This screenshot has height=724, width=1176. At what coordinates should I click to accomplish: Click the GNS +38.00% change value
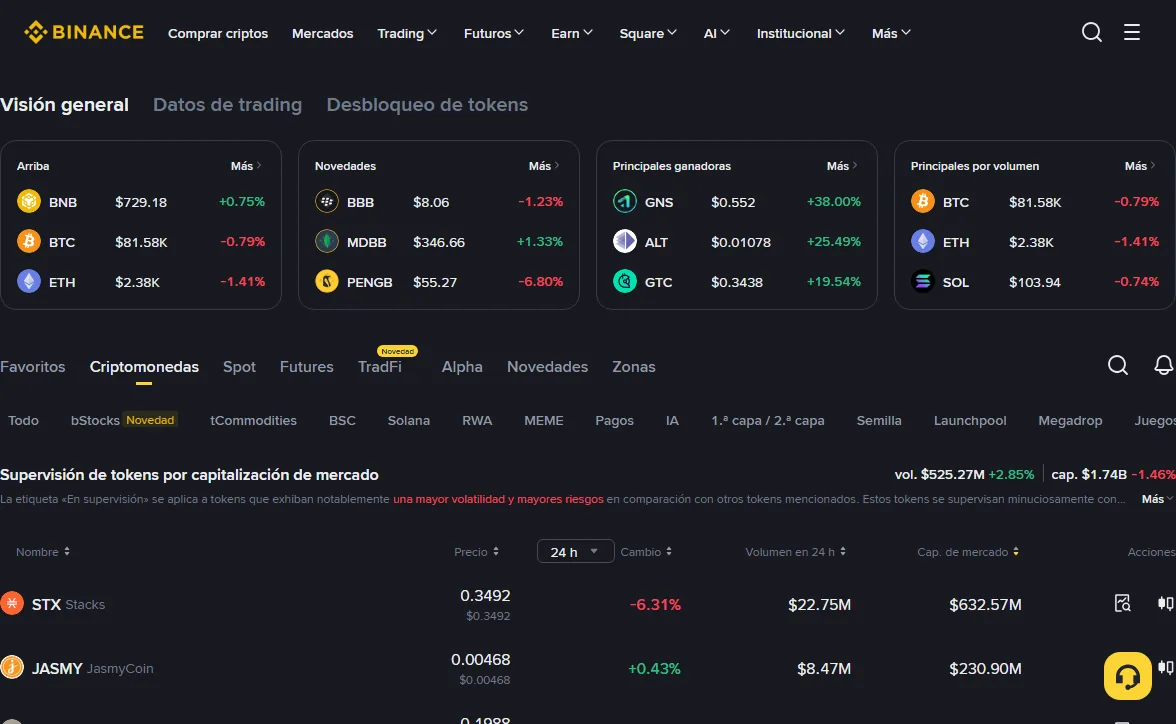pyautogui.click(x=833, y=201)
